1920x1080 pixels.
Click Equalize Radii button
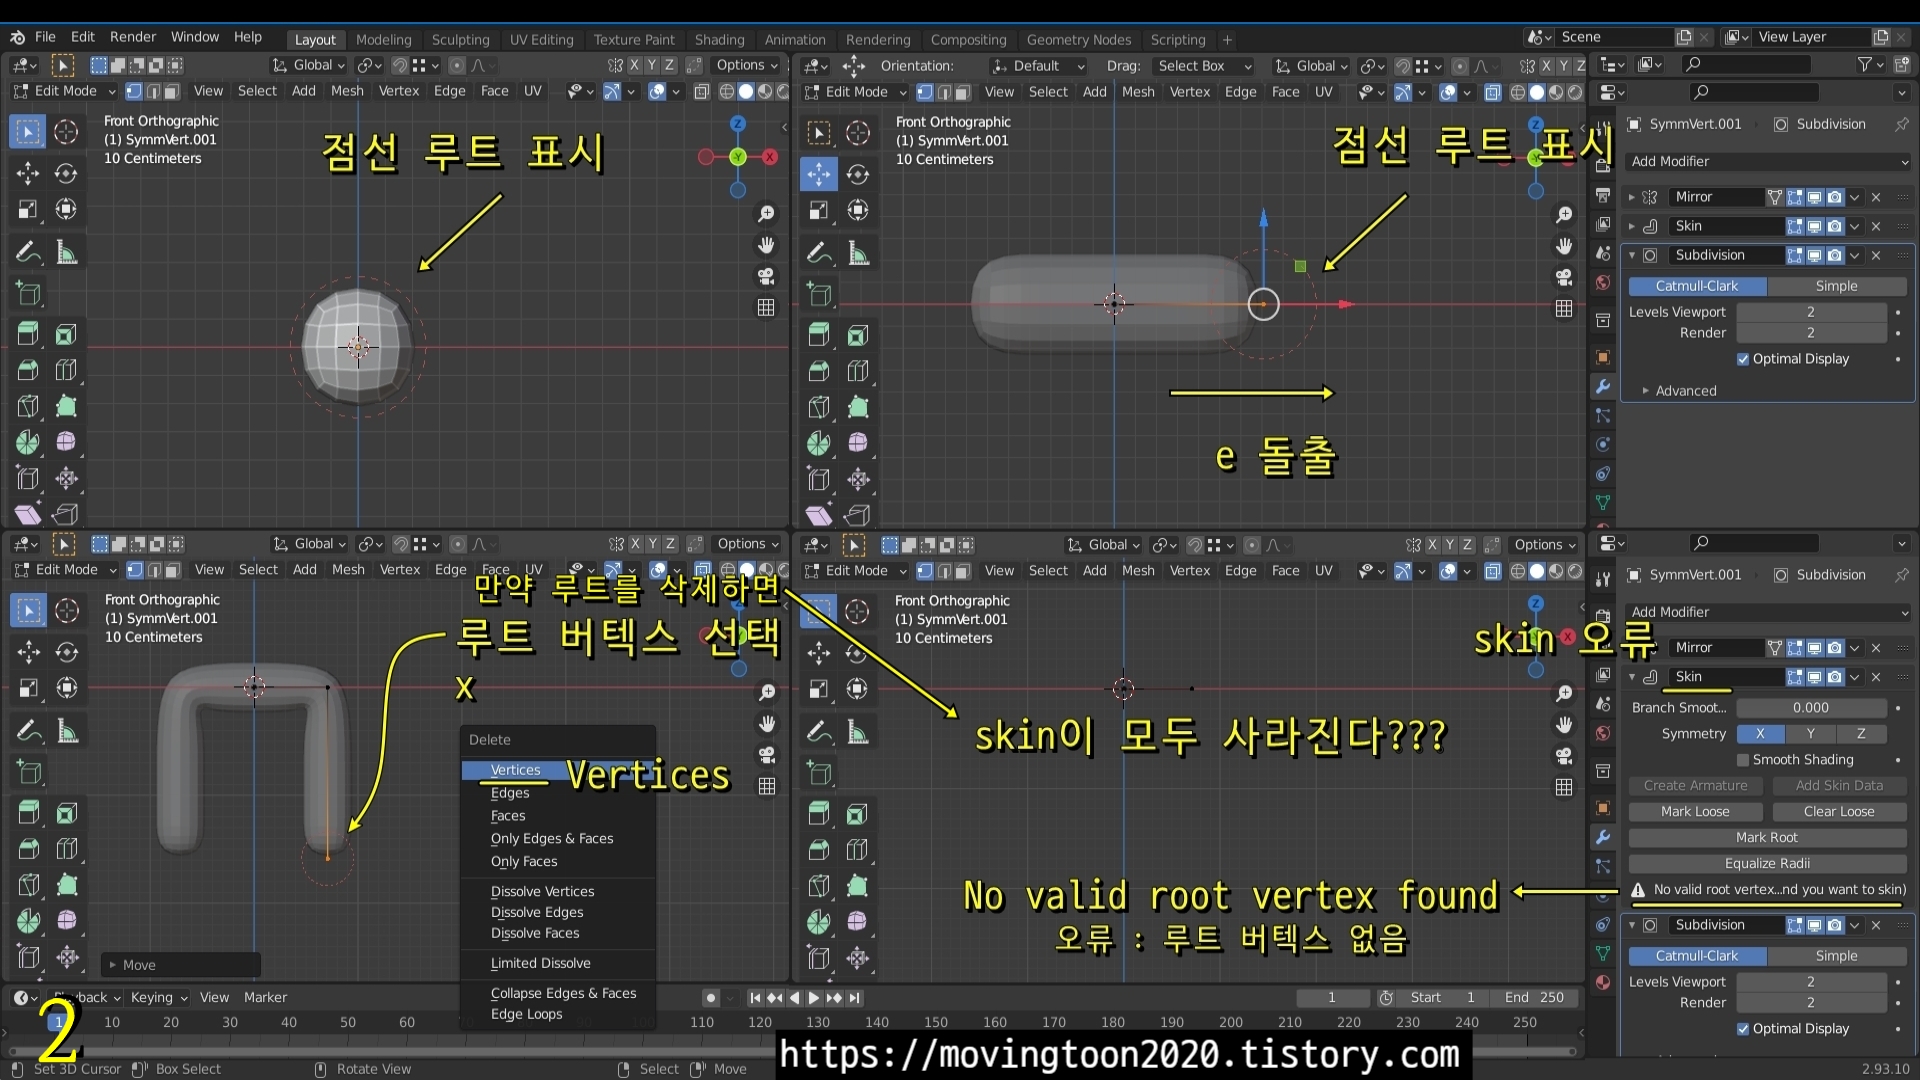point(1767,864)
